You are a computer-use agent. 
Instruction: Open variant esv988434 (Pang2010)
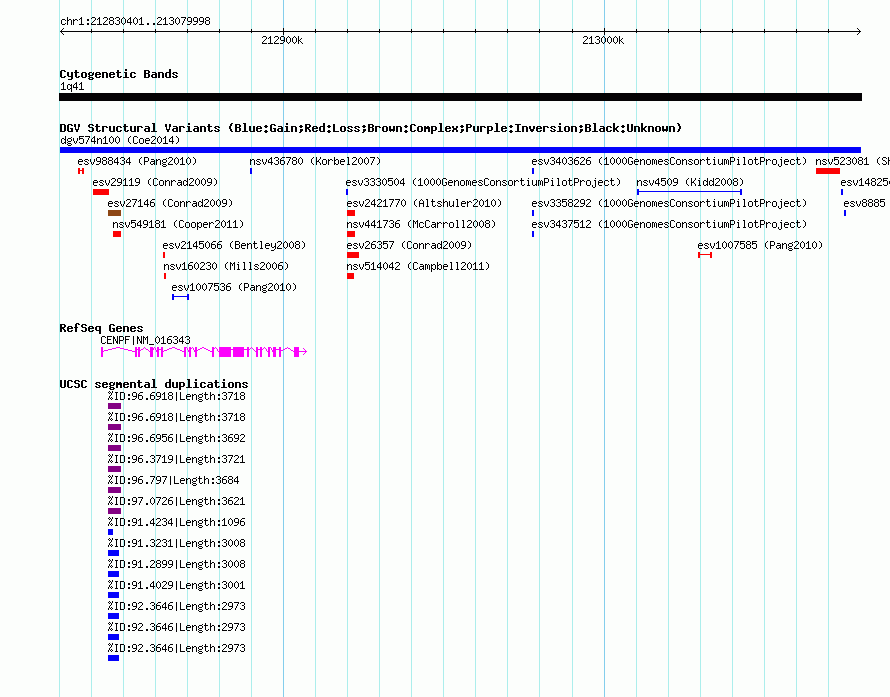point(137,161)
